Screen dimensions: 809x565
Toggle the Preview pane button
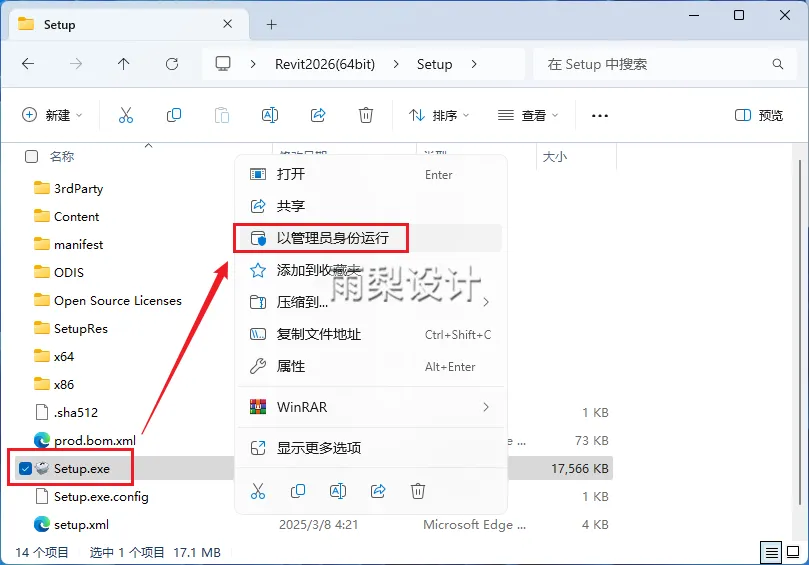758,115
